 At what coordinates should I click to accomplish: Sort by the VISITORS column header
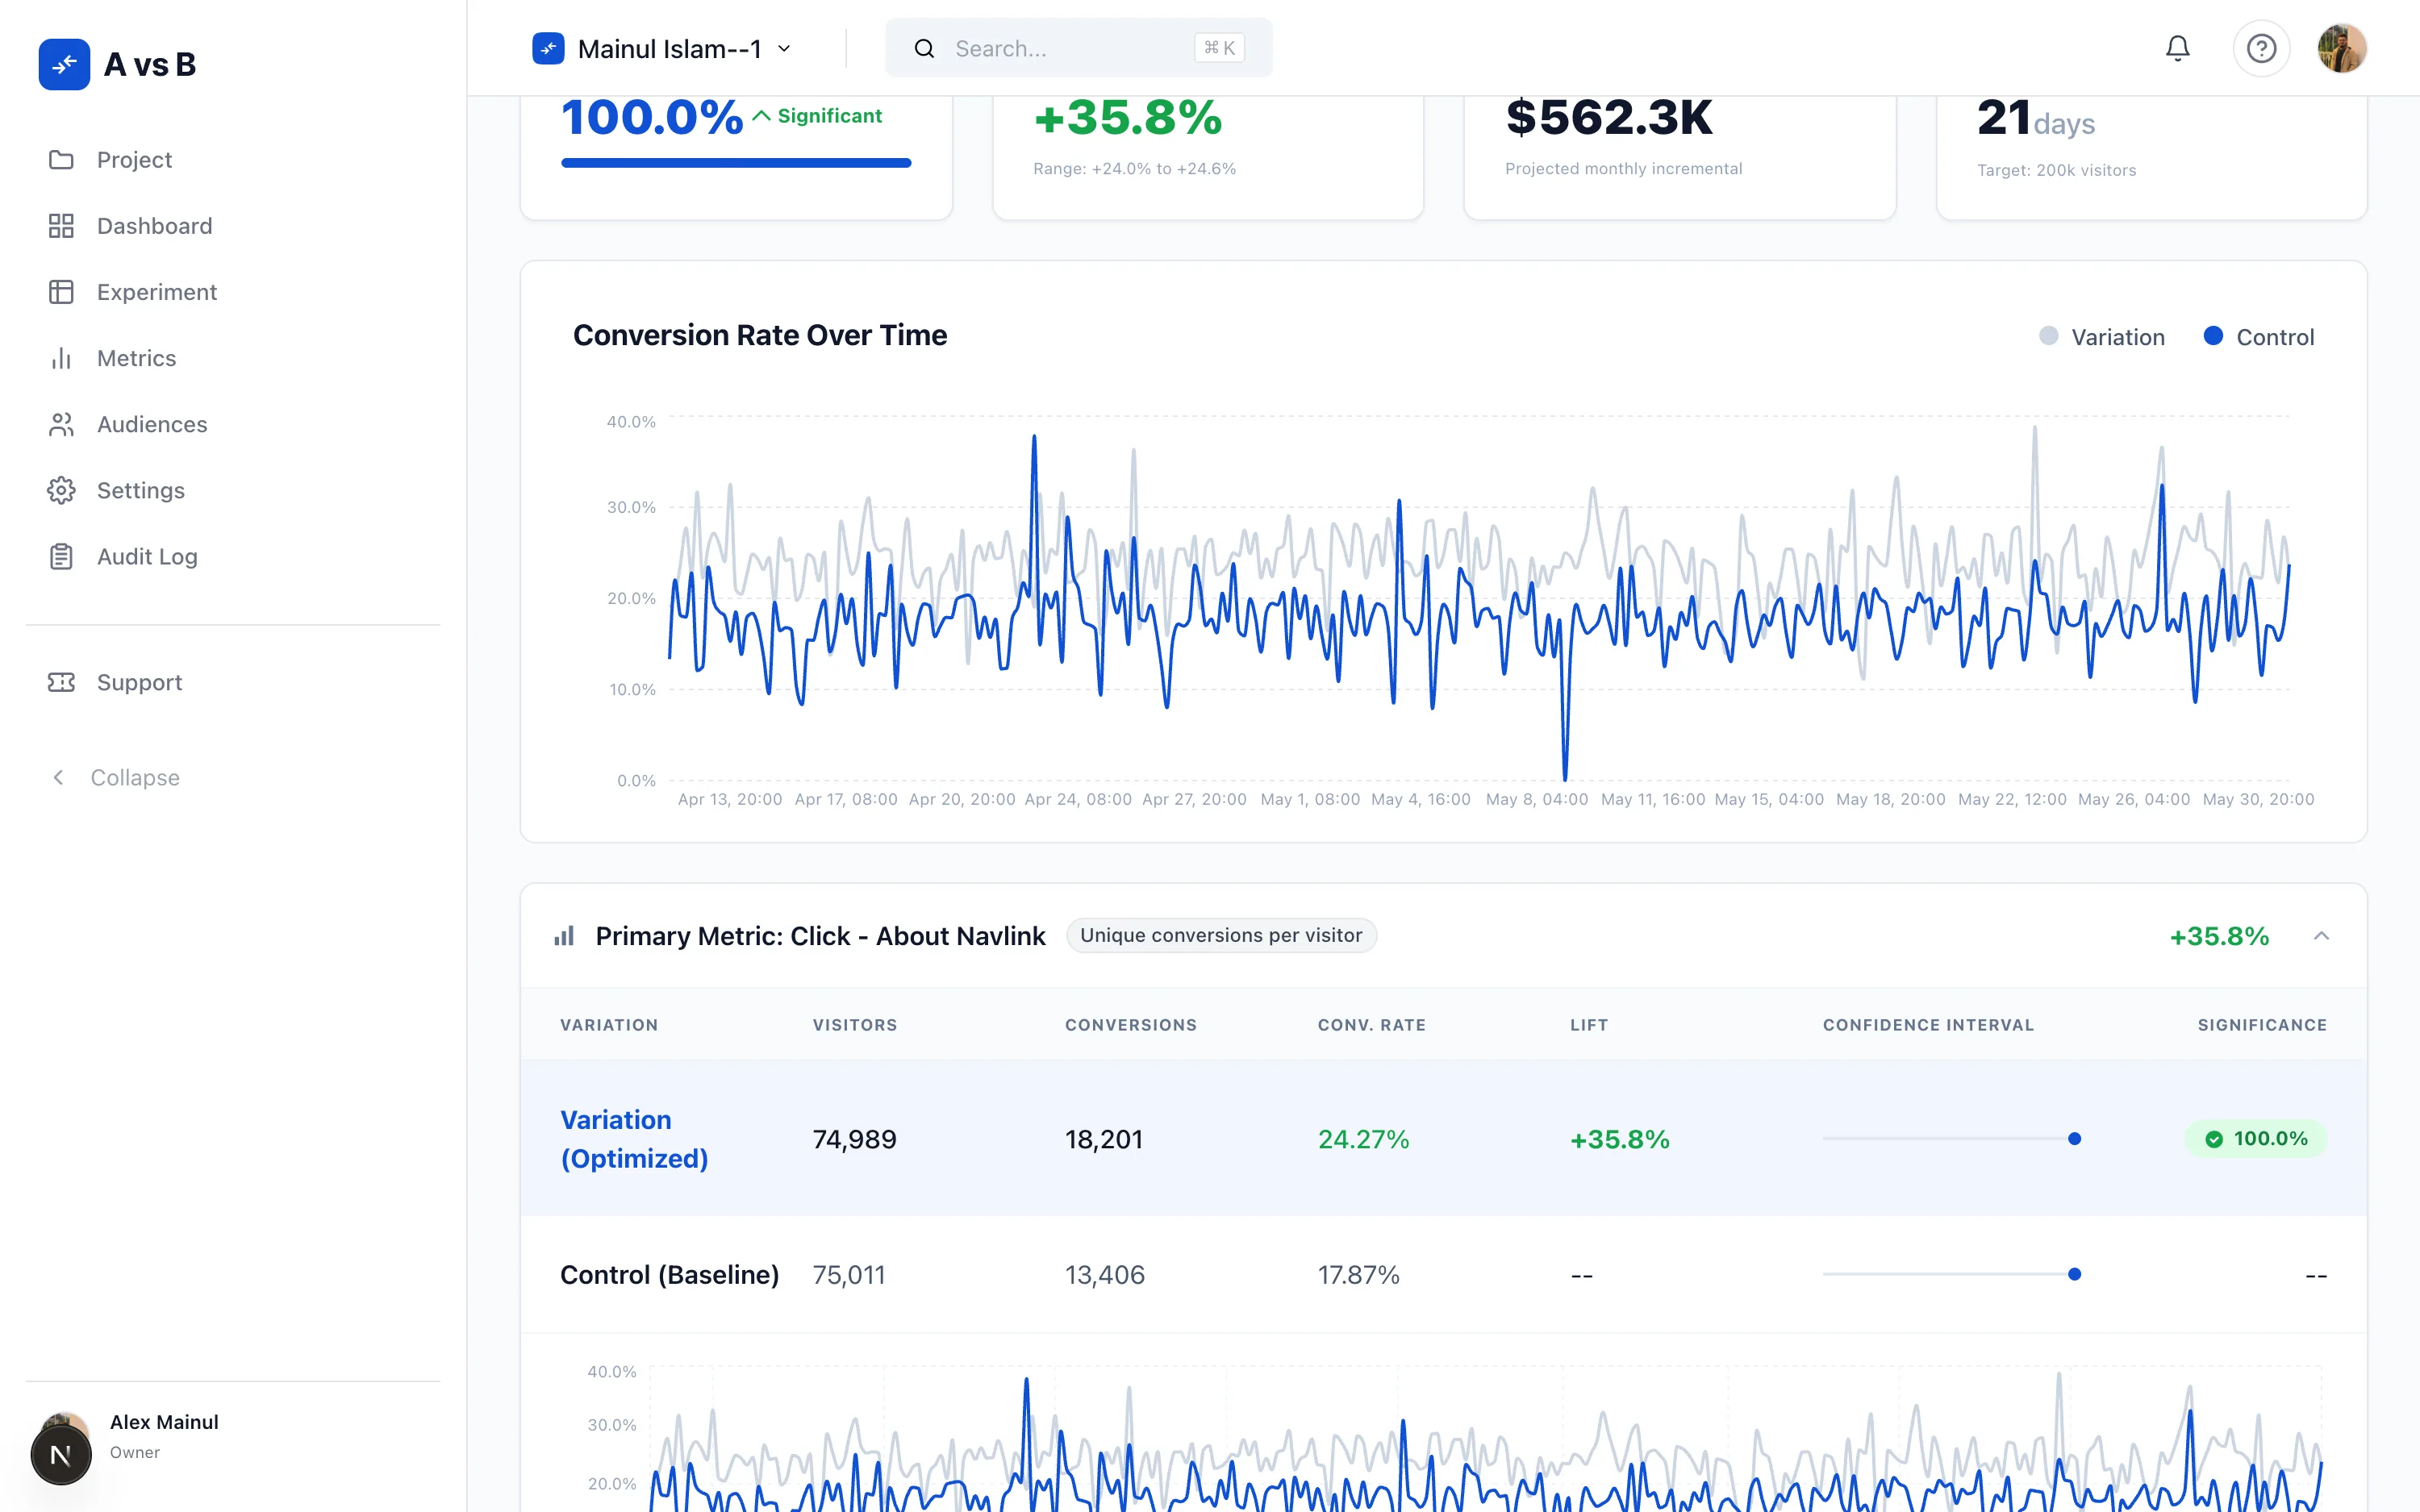855,1025
